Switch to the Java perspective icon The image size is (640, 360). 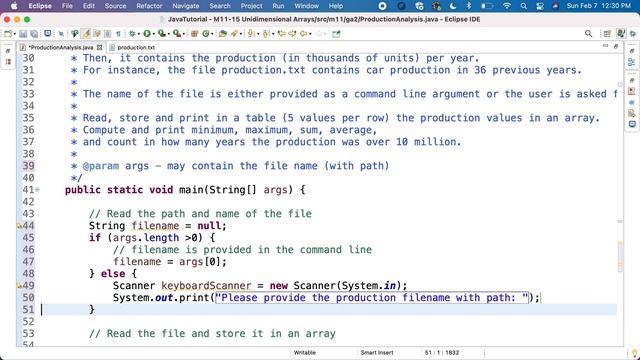point(621,34)
